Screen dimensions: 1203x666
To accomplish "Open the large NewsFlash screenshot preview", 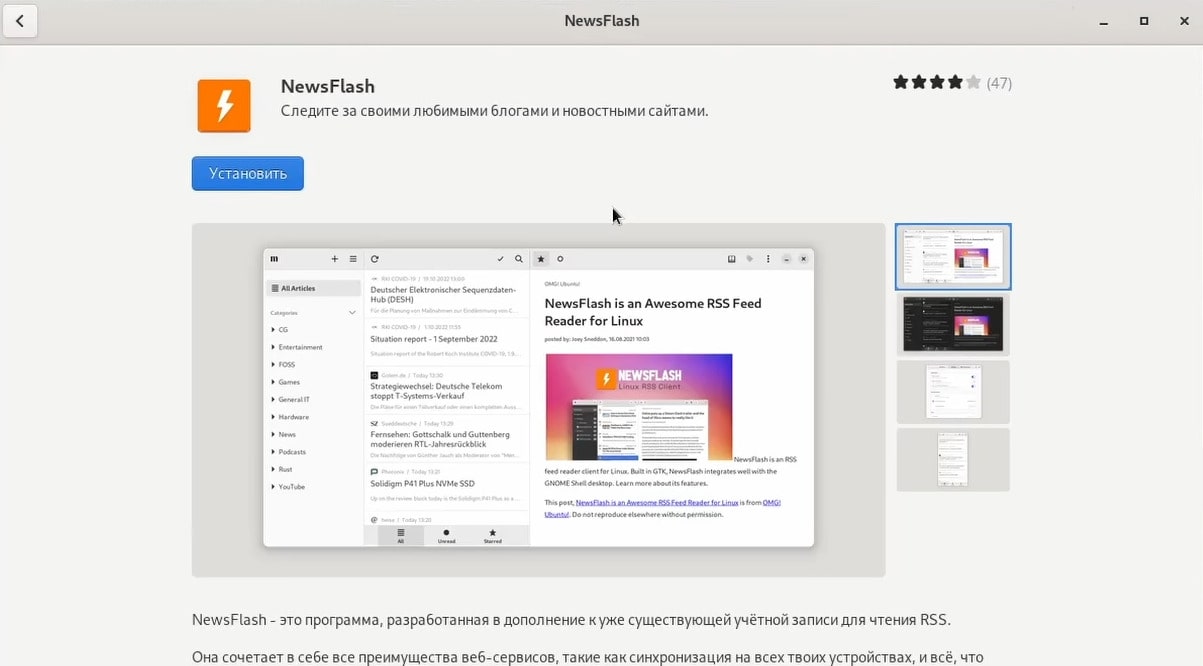I will click(x=539, y=399).
